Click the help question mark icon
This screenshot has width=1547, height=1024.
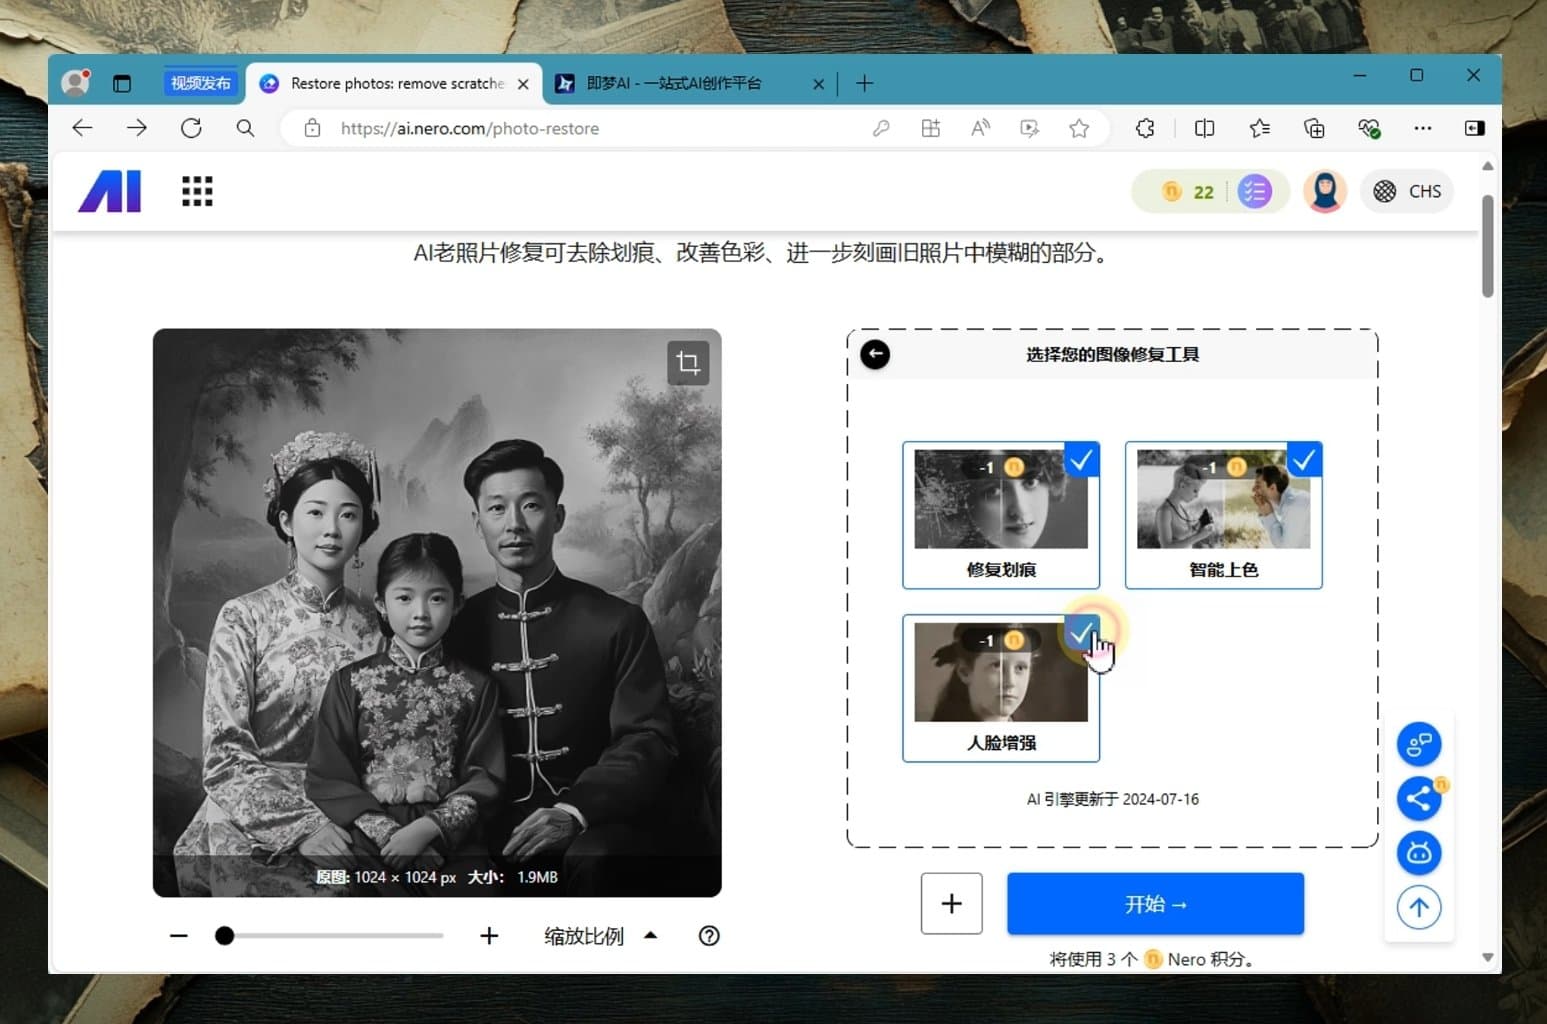tap(709, 936)
